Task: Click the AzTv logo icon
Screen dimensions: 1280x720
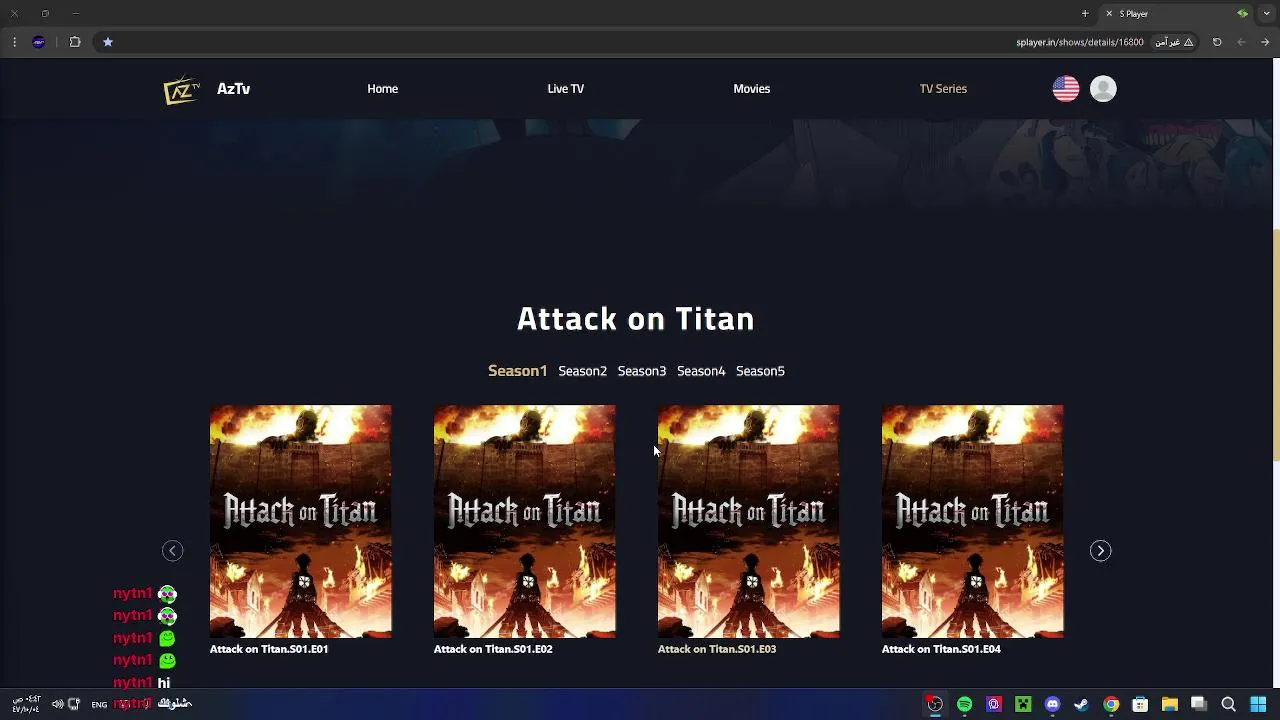Action: (x=182, y=89)
